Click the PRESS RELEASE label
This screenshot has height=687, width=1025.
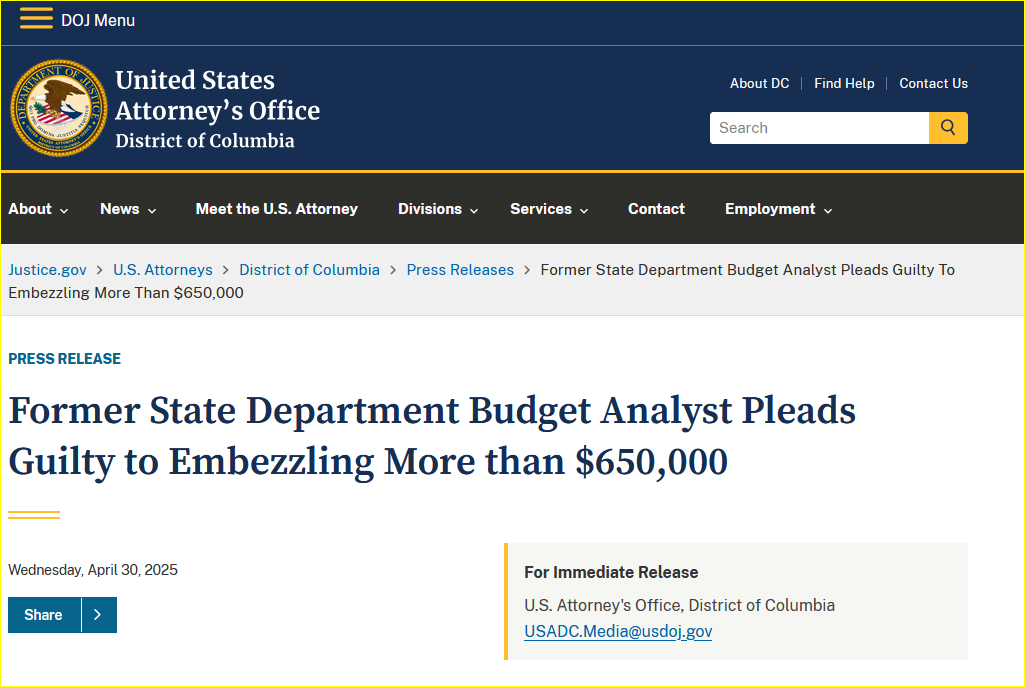64,359
